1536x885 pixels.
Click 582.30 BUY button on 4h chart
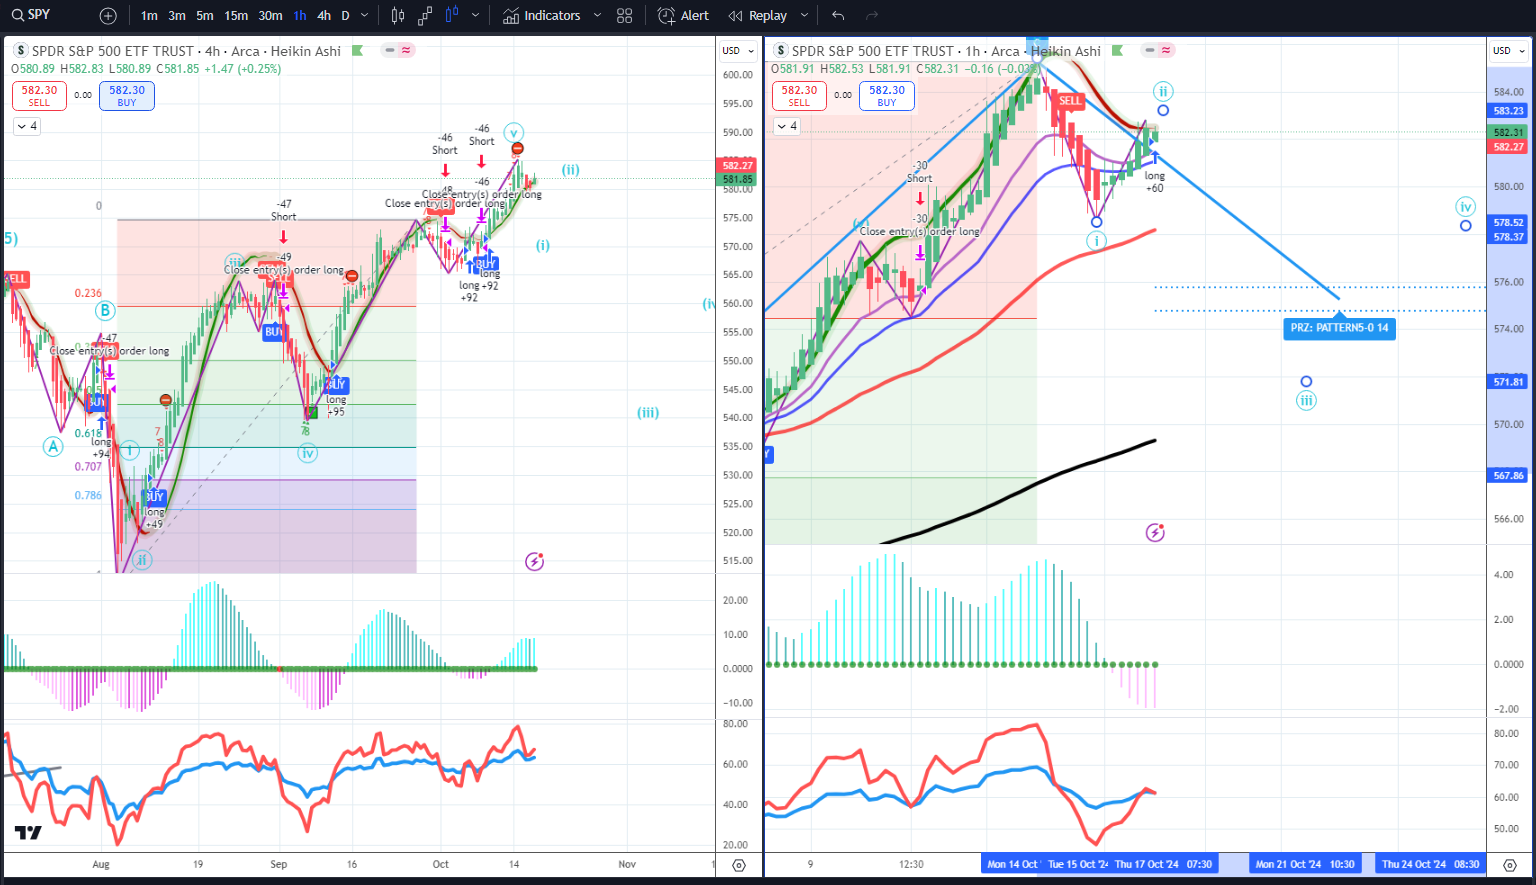click(x=127, y=95)
